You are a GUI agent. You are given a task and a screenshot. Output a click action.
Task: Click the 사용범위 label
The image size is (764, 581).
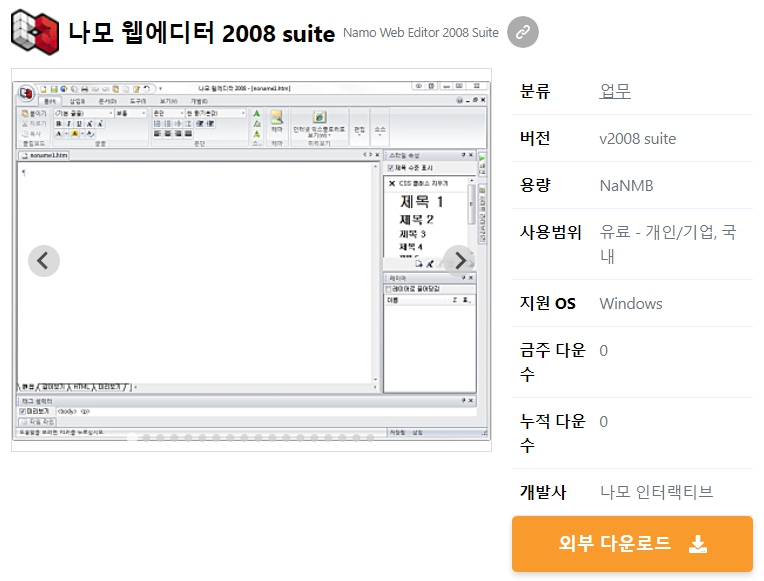[551, 232]
